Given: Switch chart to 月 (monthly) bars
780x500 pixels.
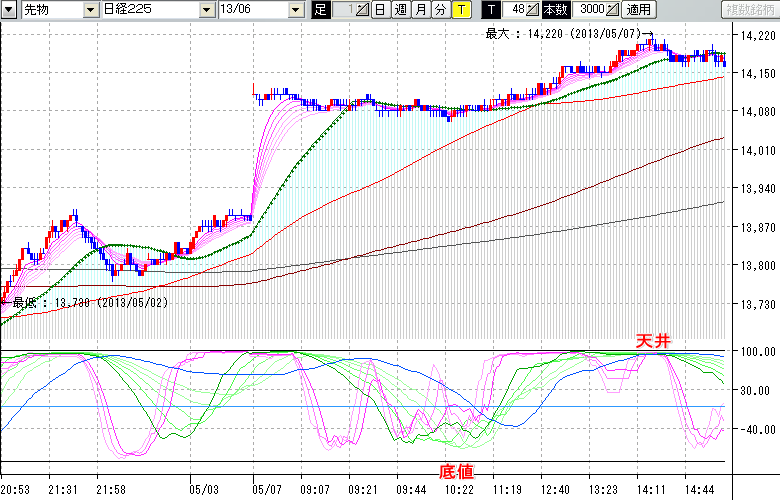Looking at the screenshot, I should (x=420, y=10).
